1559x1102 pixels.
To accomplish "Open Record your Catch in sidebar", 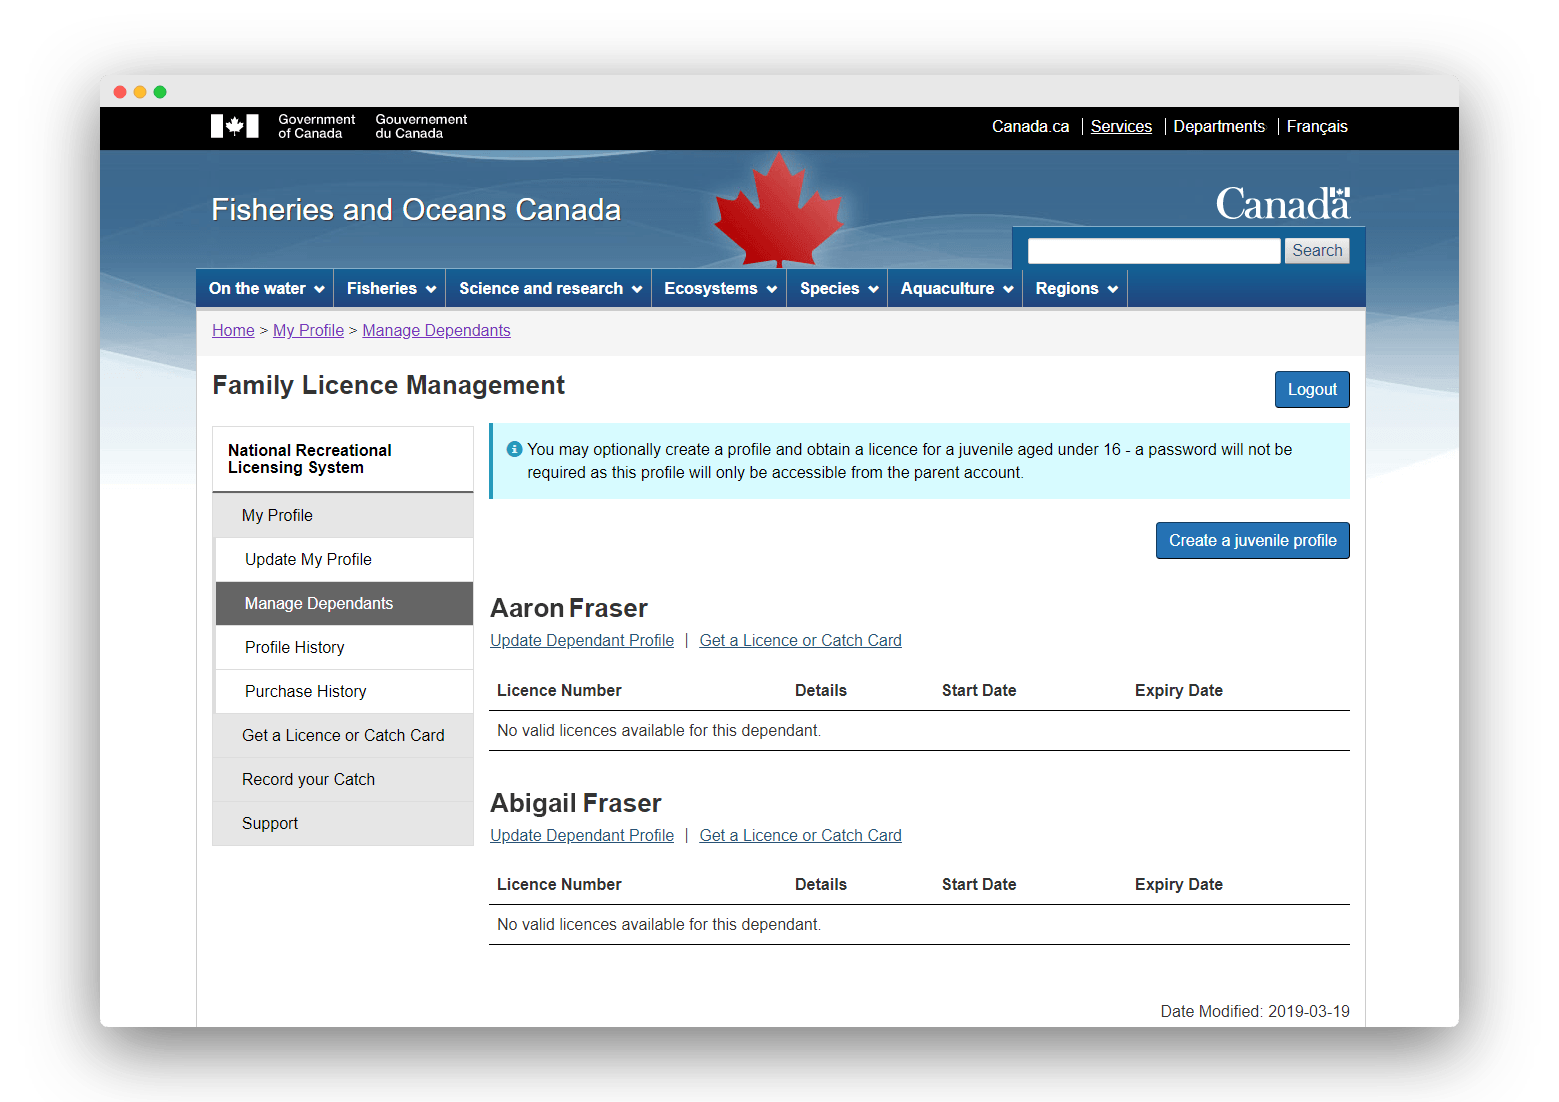I will tap(343, 779).
